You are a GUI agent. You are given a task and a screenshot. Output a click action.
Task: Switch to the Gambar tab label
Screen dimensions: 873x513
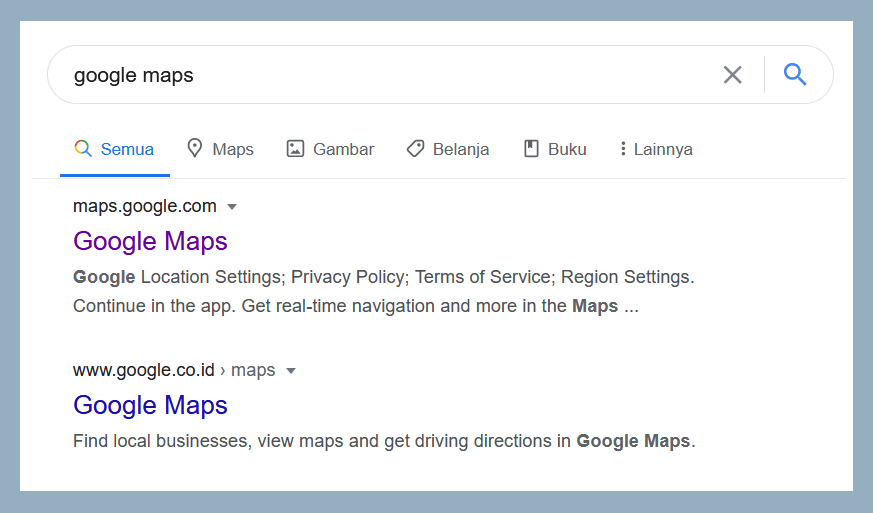point(344,149)
